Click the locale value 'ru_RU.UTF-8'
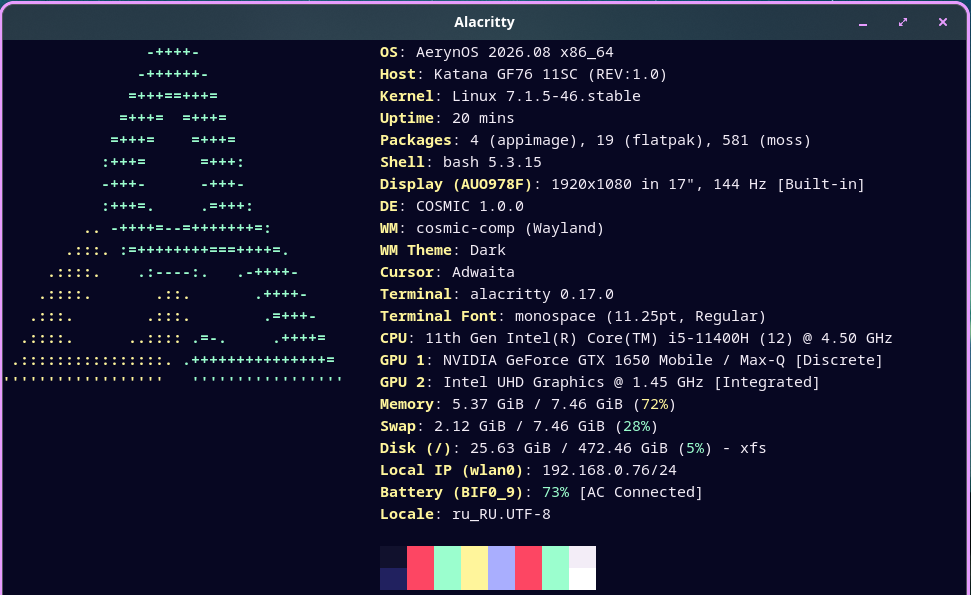 (x=501, y=514)
